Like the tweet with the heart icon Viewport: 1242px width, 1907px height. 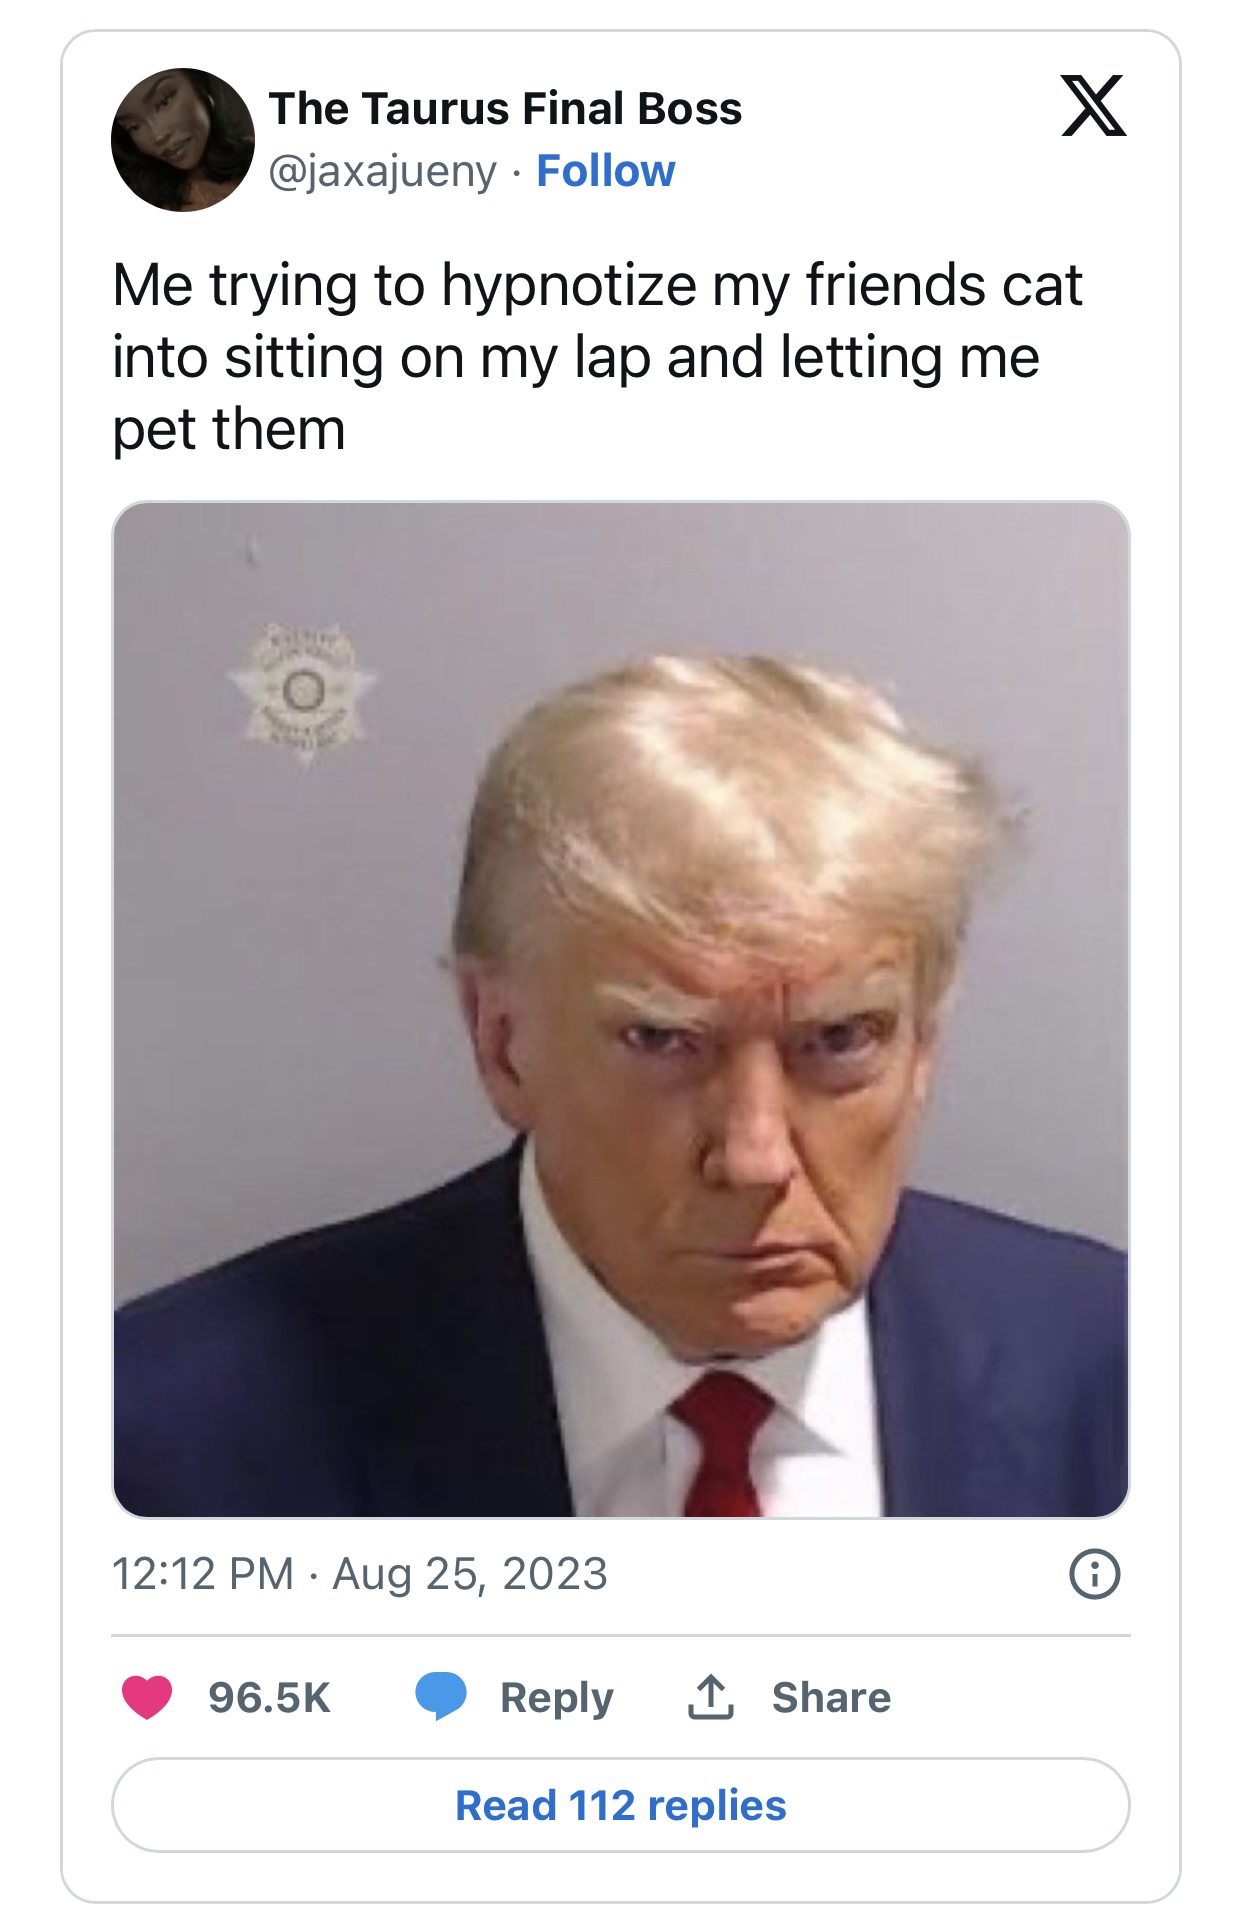[x=147, y=1697]
